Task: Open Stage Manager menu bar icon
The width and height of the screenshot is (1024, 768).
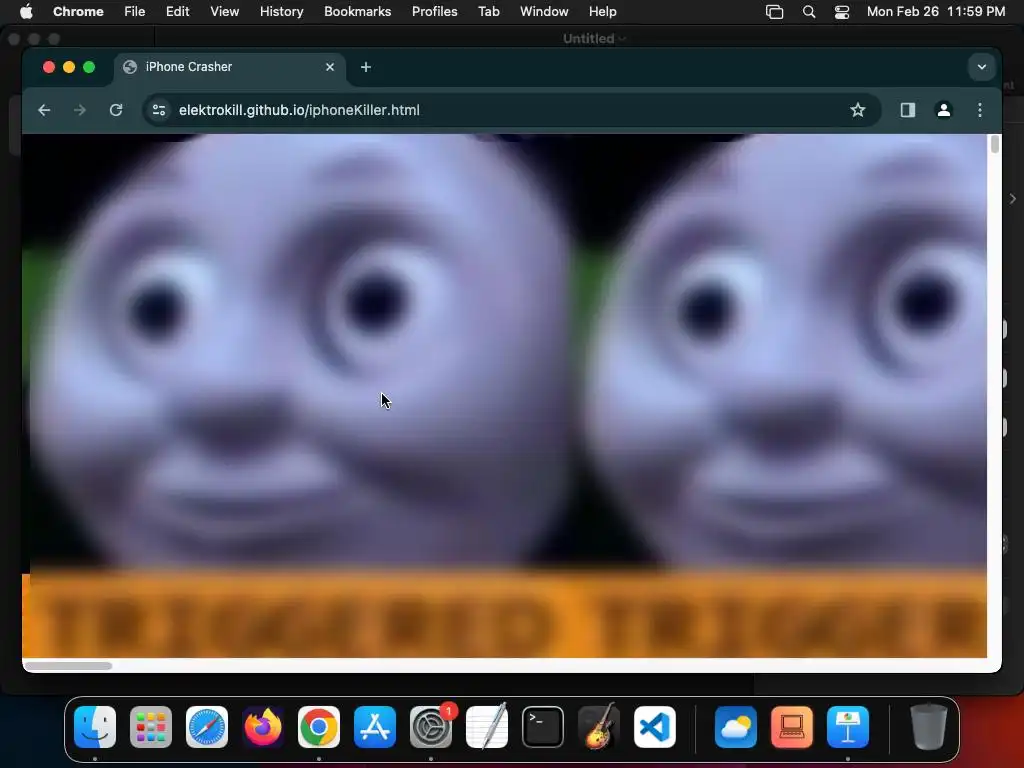Action: point(775,12)
